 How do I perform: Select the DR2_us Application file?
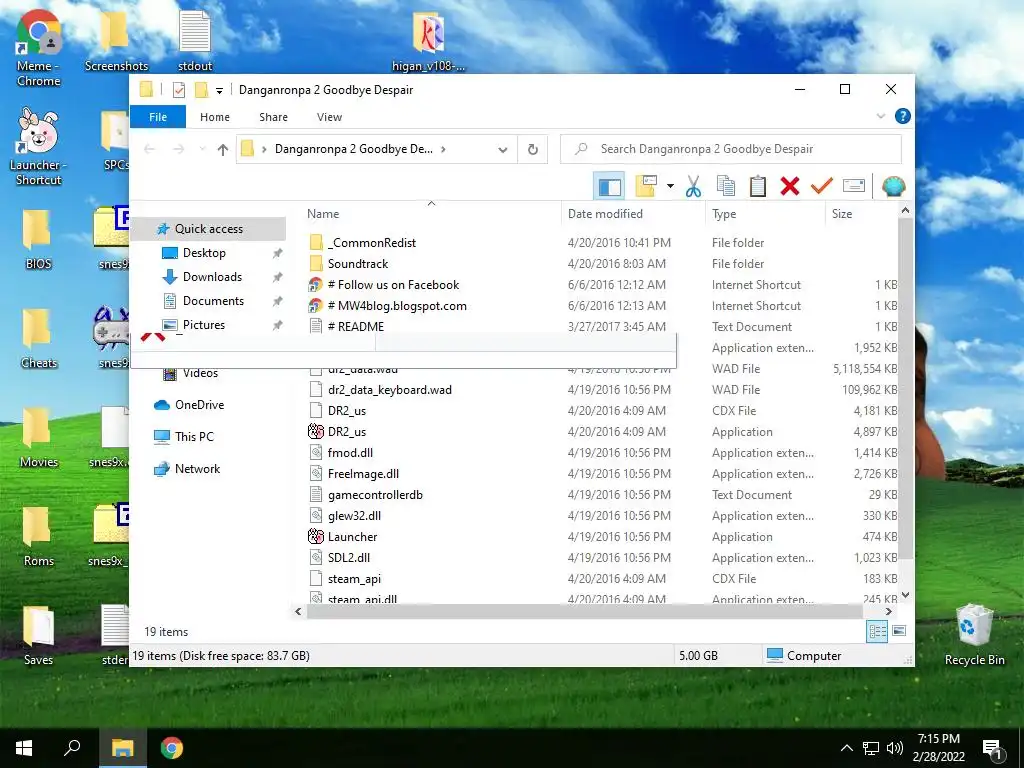(x=347, y=432)
